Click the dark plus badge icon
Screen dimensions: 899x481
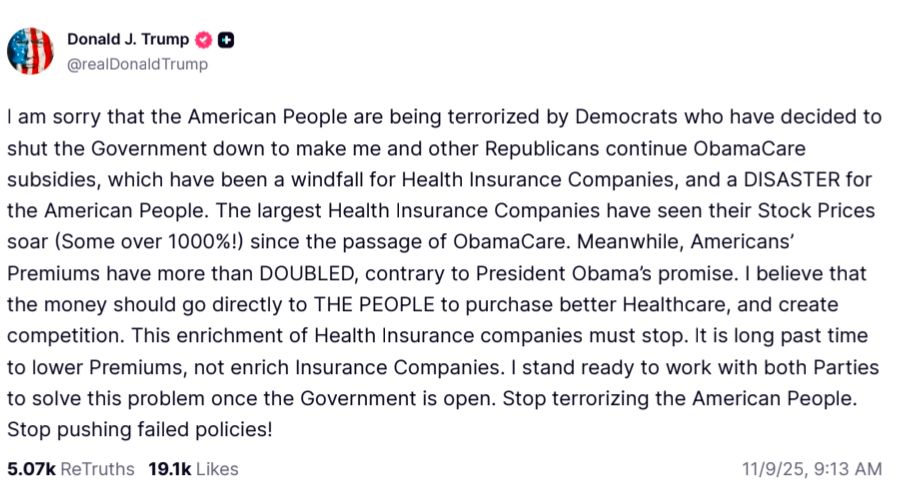(226, 40)
